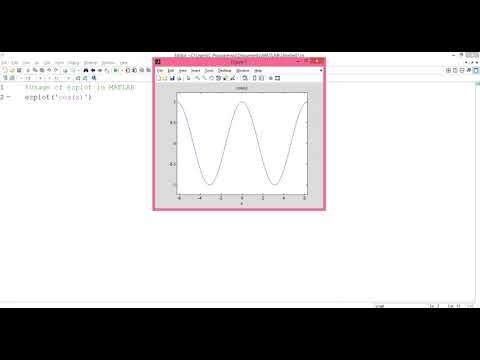Click Open file icon in Editor toolbar

[12, 70]
